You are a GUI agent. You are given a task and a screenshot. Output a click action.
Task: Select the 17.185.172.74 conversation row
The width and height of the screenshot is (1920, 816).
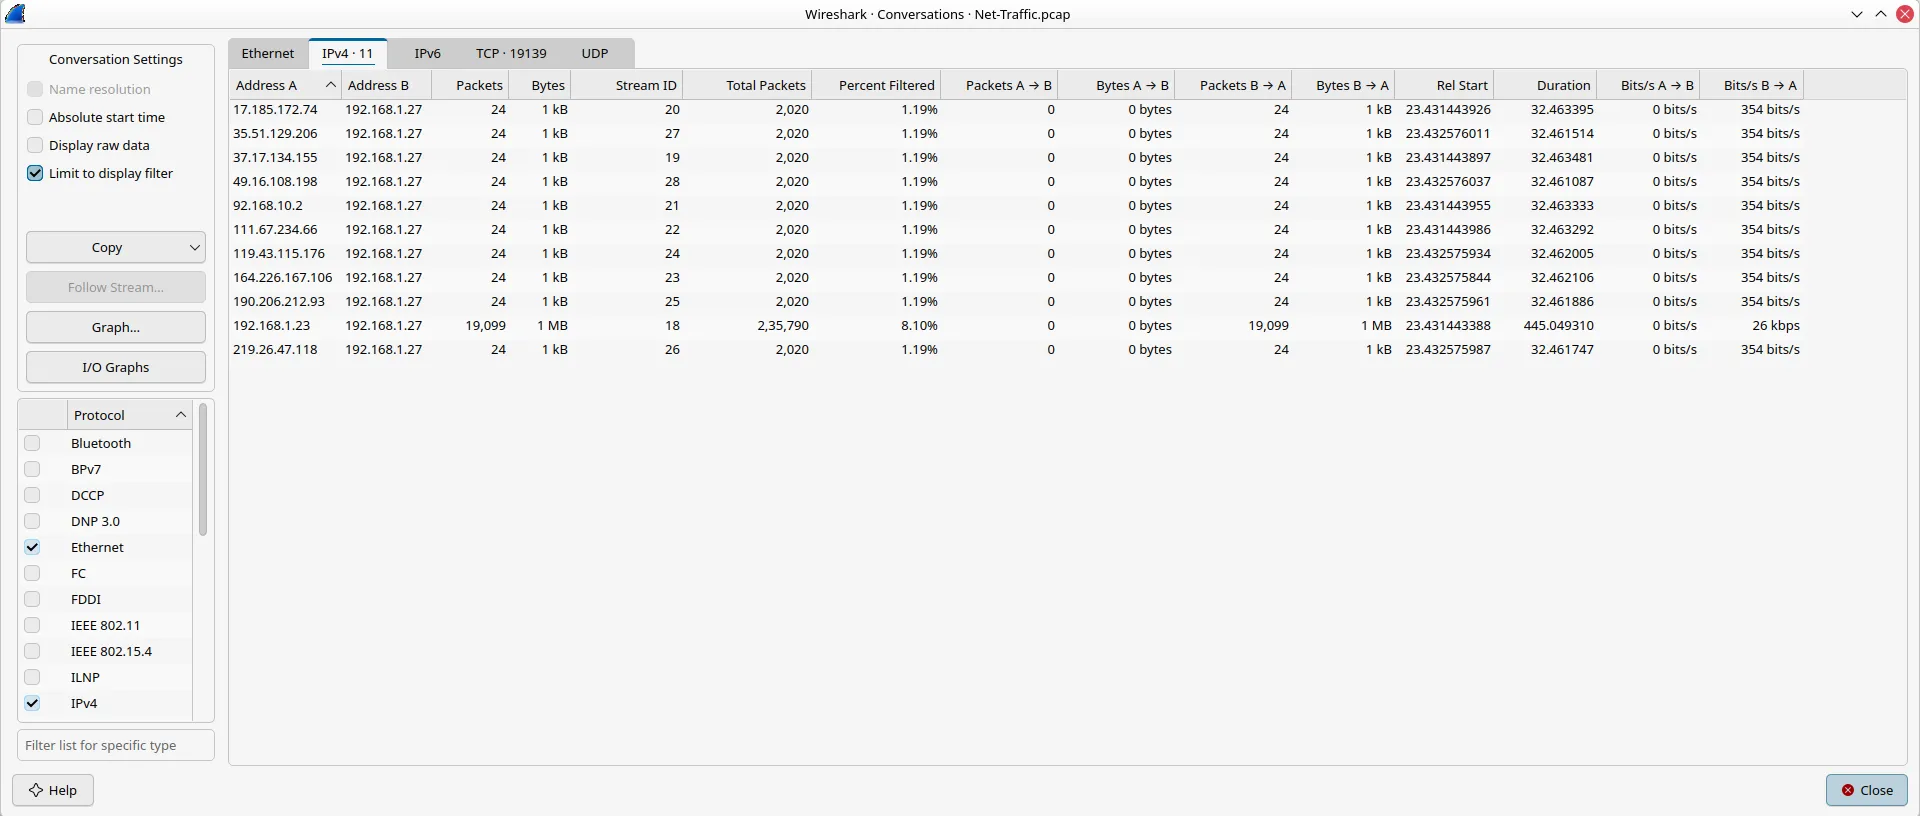click(x=1016, y=109)
